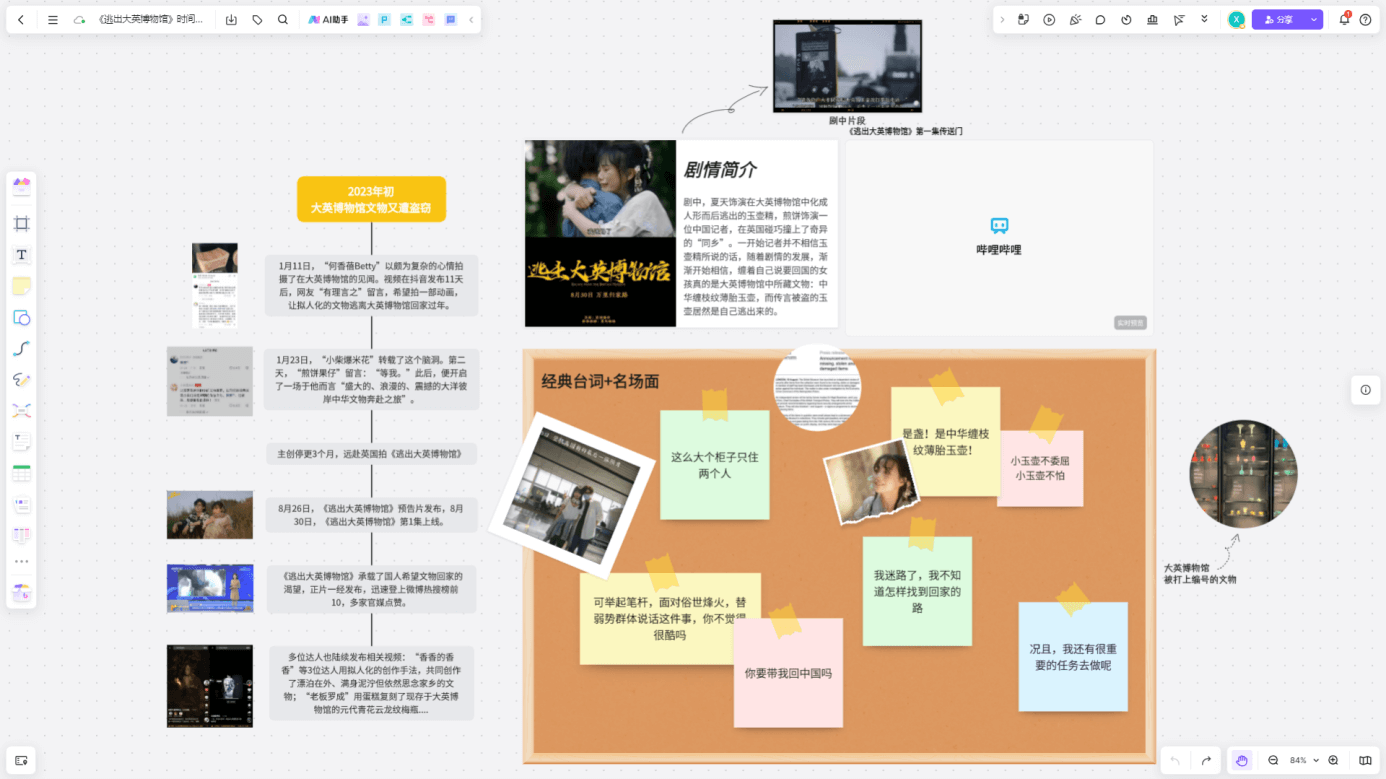This screenshot has height=779, width=1386.
Task: Undo the last action
Action: point(1175,761)
